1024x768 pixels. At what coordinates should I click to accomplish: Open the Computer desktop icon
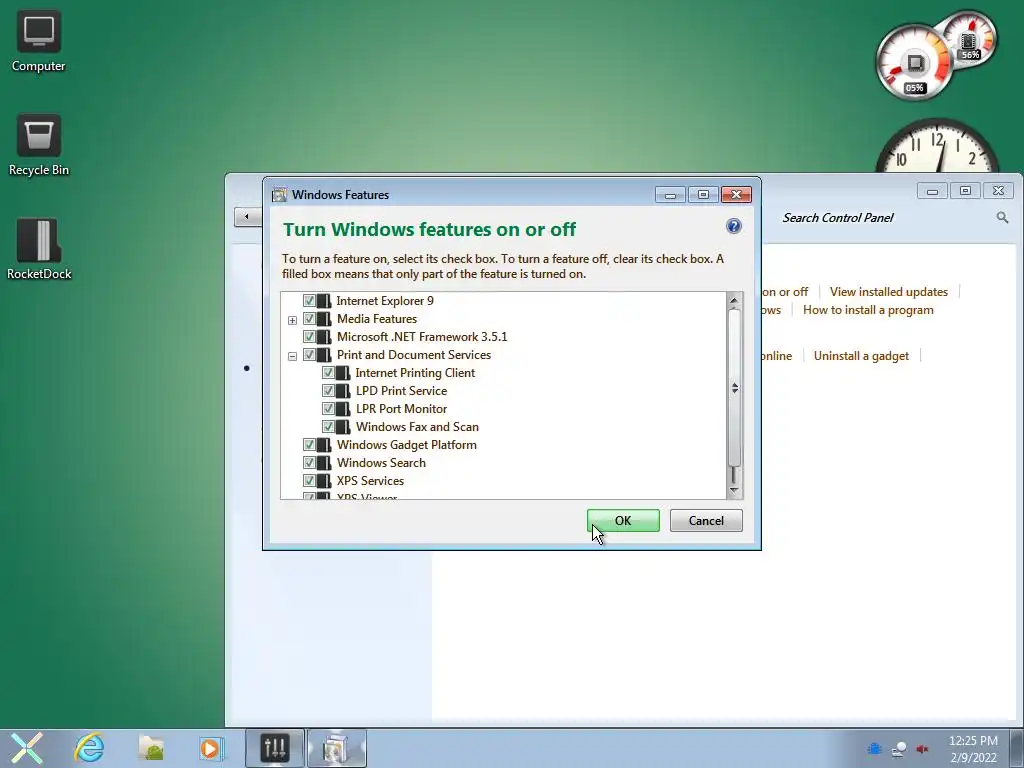pyautogui.click(x=39, y=42)
